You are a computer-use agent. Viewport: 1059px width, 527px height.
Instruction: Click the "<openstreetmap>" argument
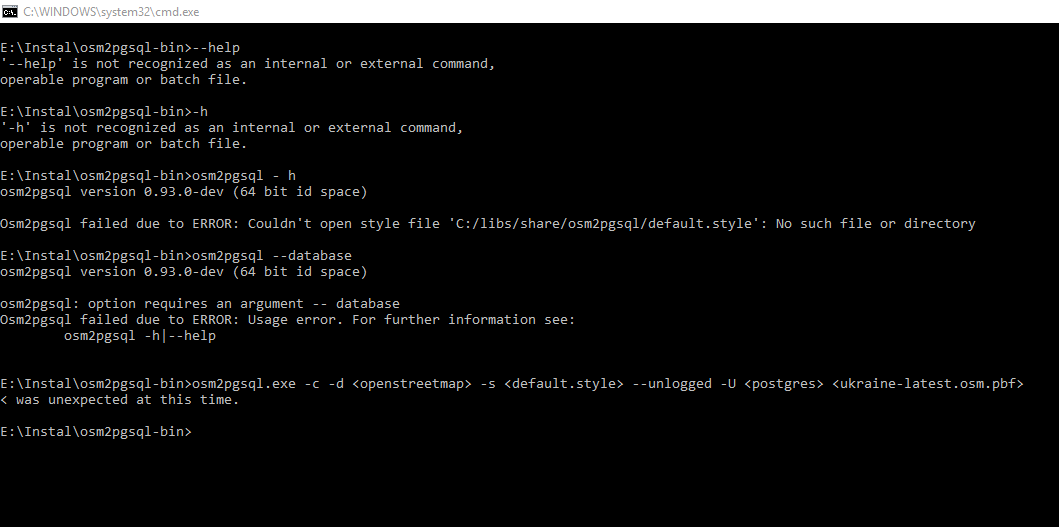click(x=412, y=384)
